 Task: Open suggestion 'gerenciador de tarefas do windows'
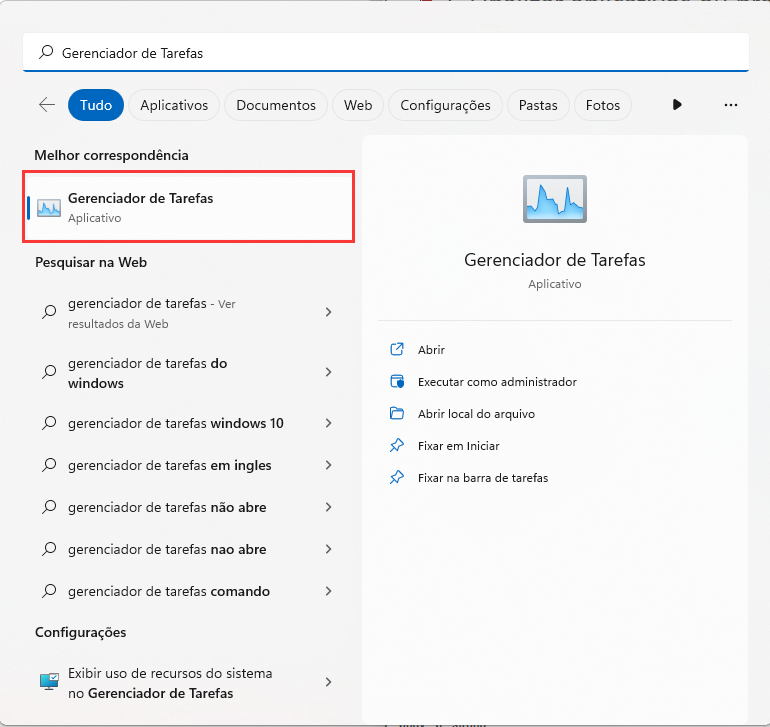tap(189, 373)
